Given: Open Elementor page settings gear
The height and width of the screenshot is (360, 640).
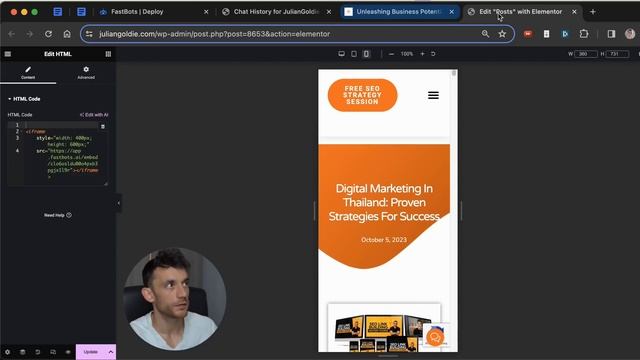Looking at the screenshot, I should pyautogui.click(x=7, y=352).
